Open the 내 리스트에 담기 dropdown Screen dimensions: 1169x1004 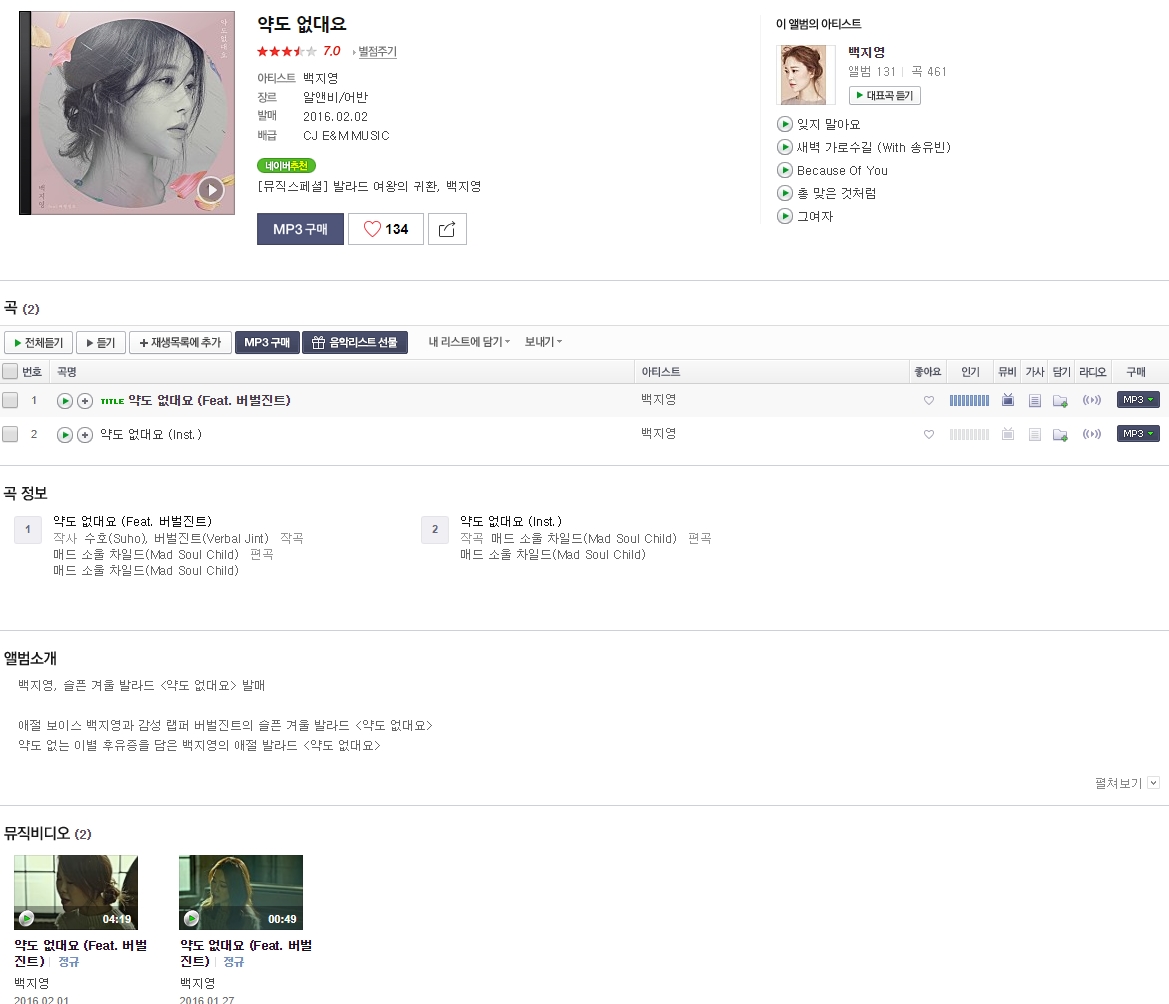click(469, 341)
